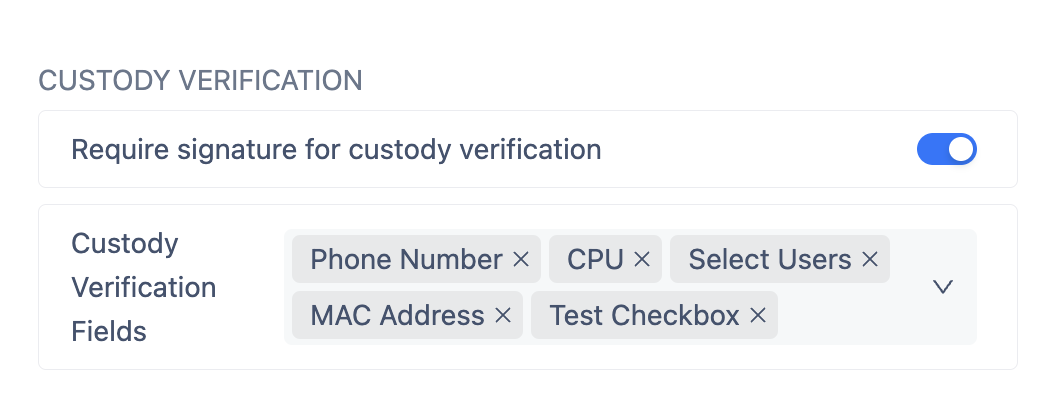Viewport: 1060px width, 418px height.
Task: Remove the CPU tag via its x
Action: pyautogui.click(x=642, y=260)
